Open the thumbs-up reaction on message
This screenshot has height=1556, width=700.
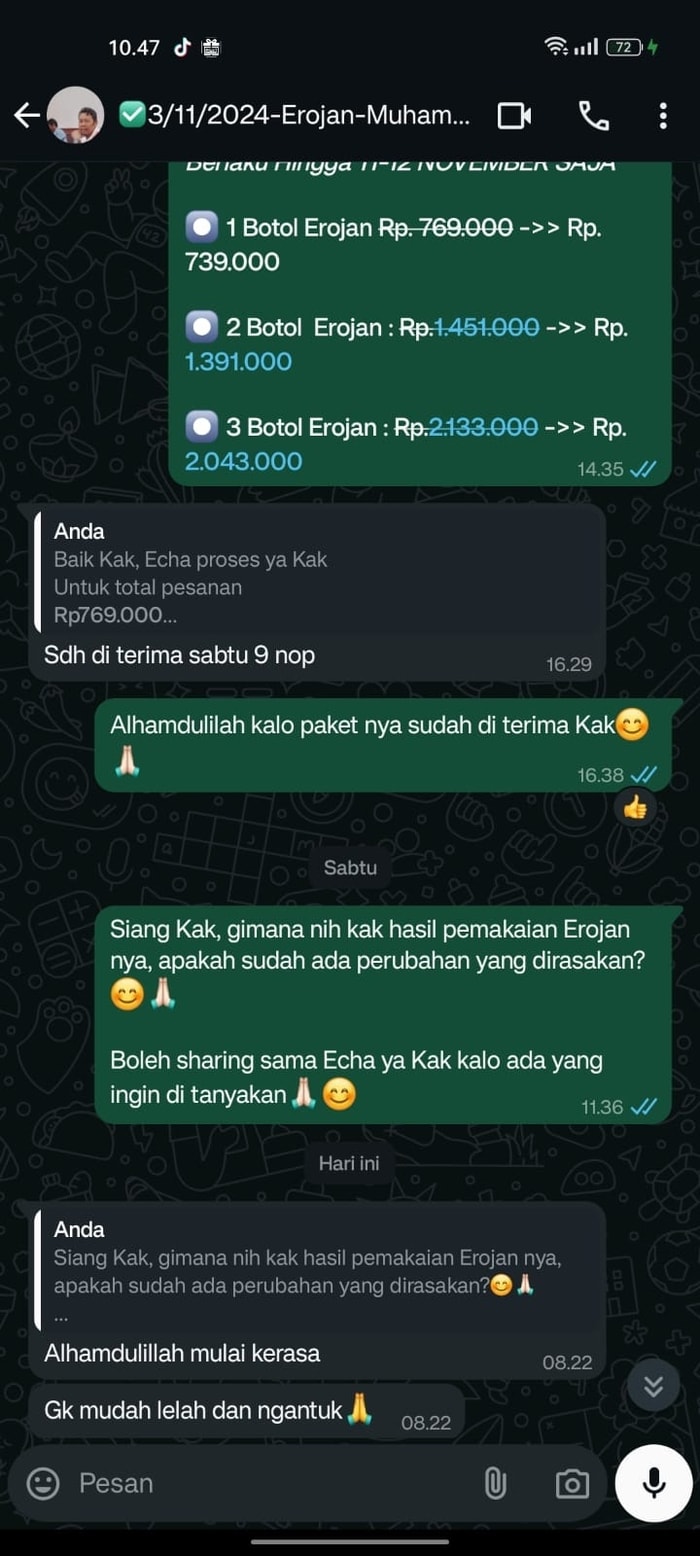[x=635, y=807]
